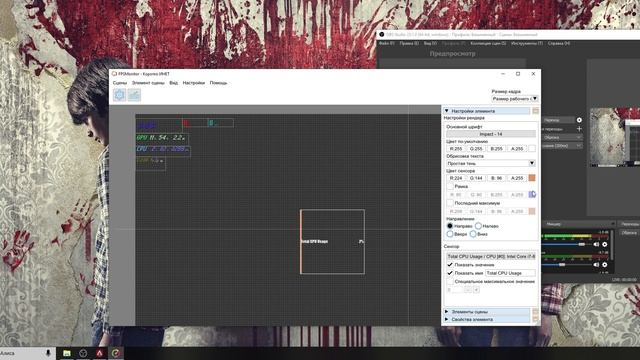Image resolution: width=640 pixels, height=360 pixels.
Task: Open the Сцены menu in FPS Monitor
Action: [x=120, y=83]
